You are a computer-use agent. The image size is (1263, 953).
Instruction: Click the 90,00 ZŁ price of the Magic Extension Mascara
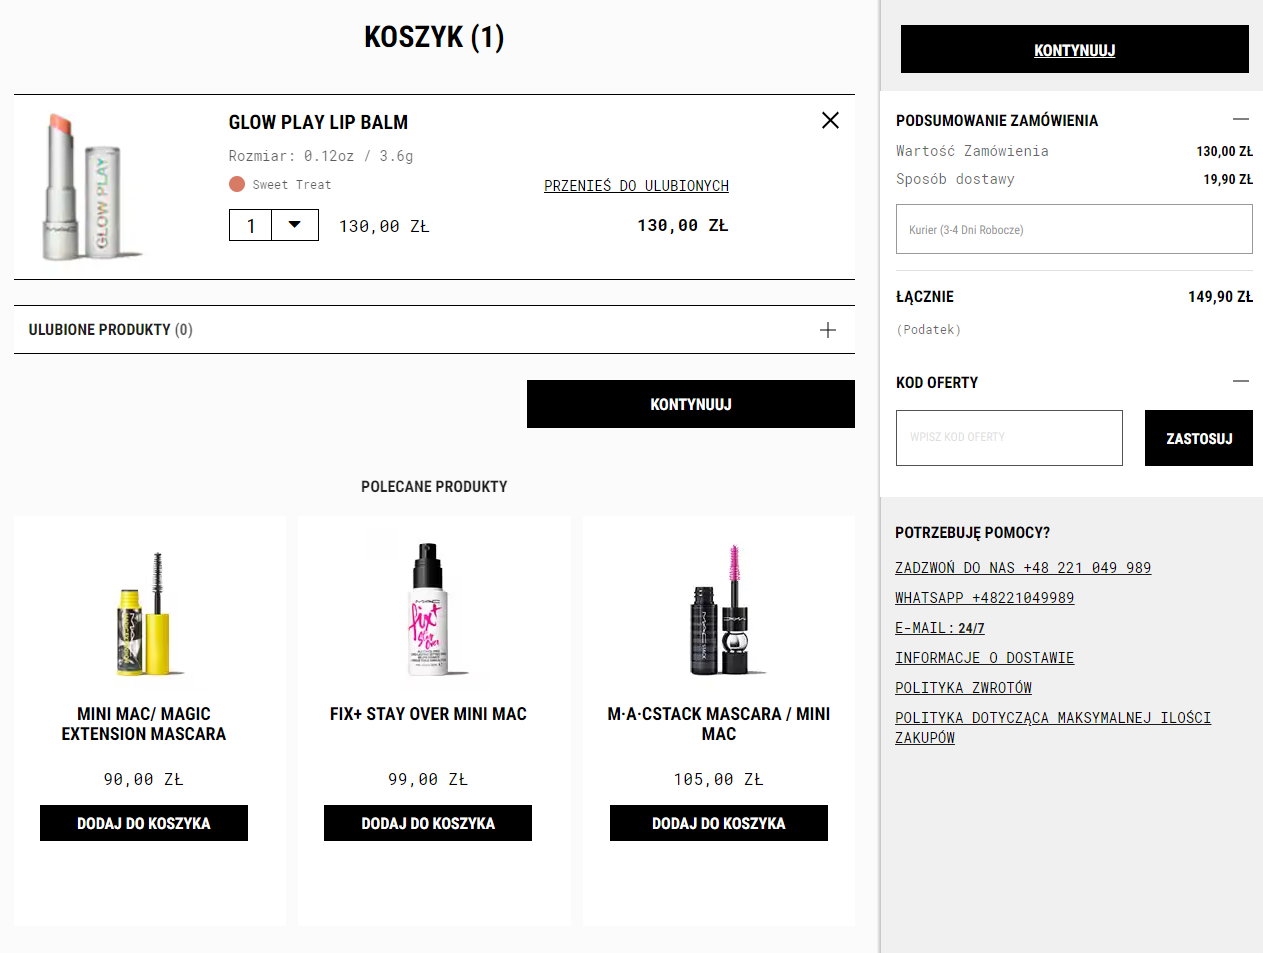144,779
